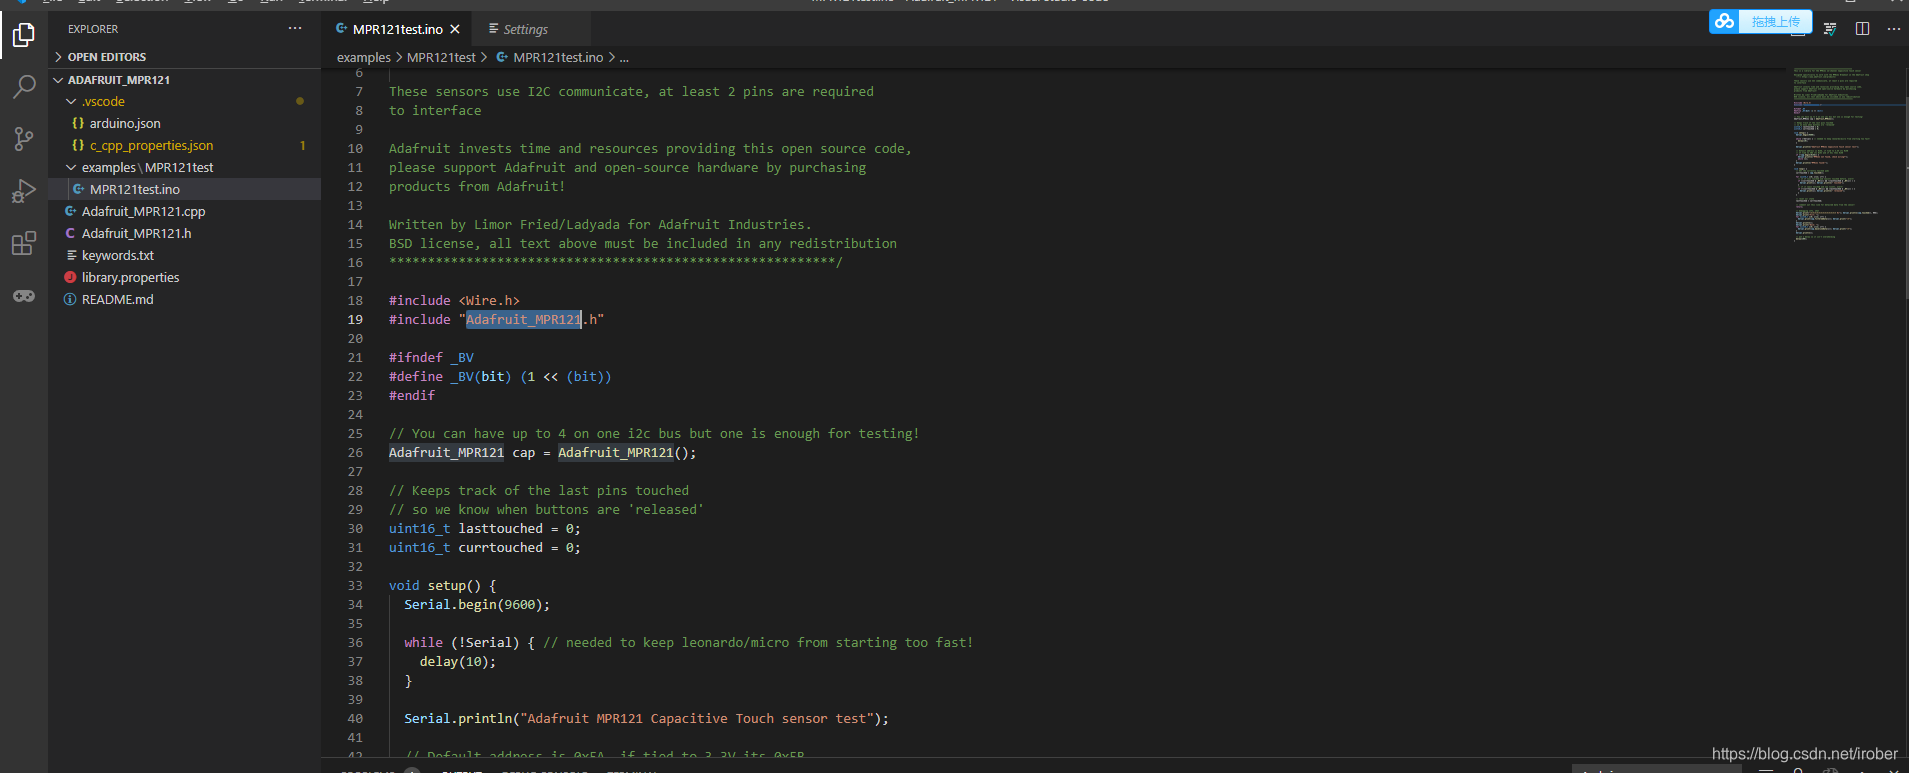
Task: Click line number 26 in the gutter
Action: tap(355, 453)
